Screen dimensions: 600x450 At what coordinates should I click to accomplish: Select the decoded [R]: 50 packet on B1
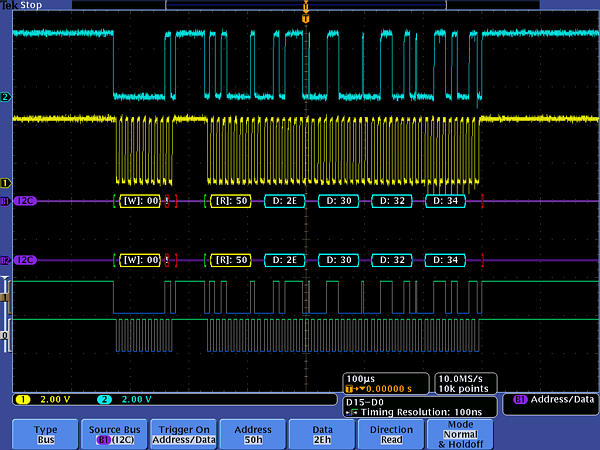(231, 202)
